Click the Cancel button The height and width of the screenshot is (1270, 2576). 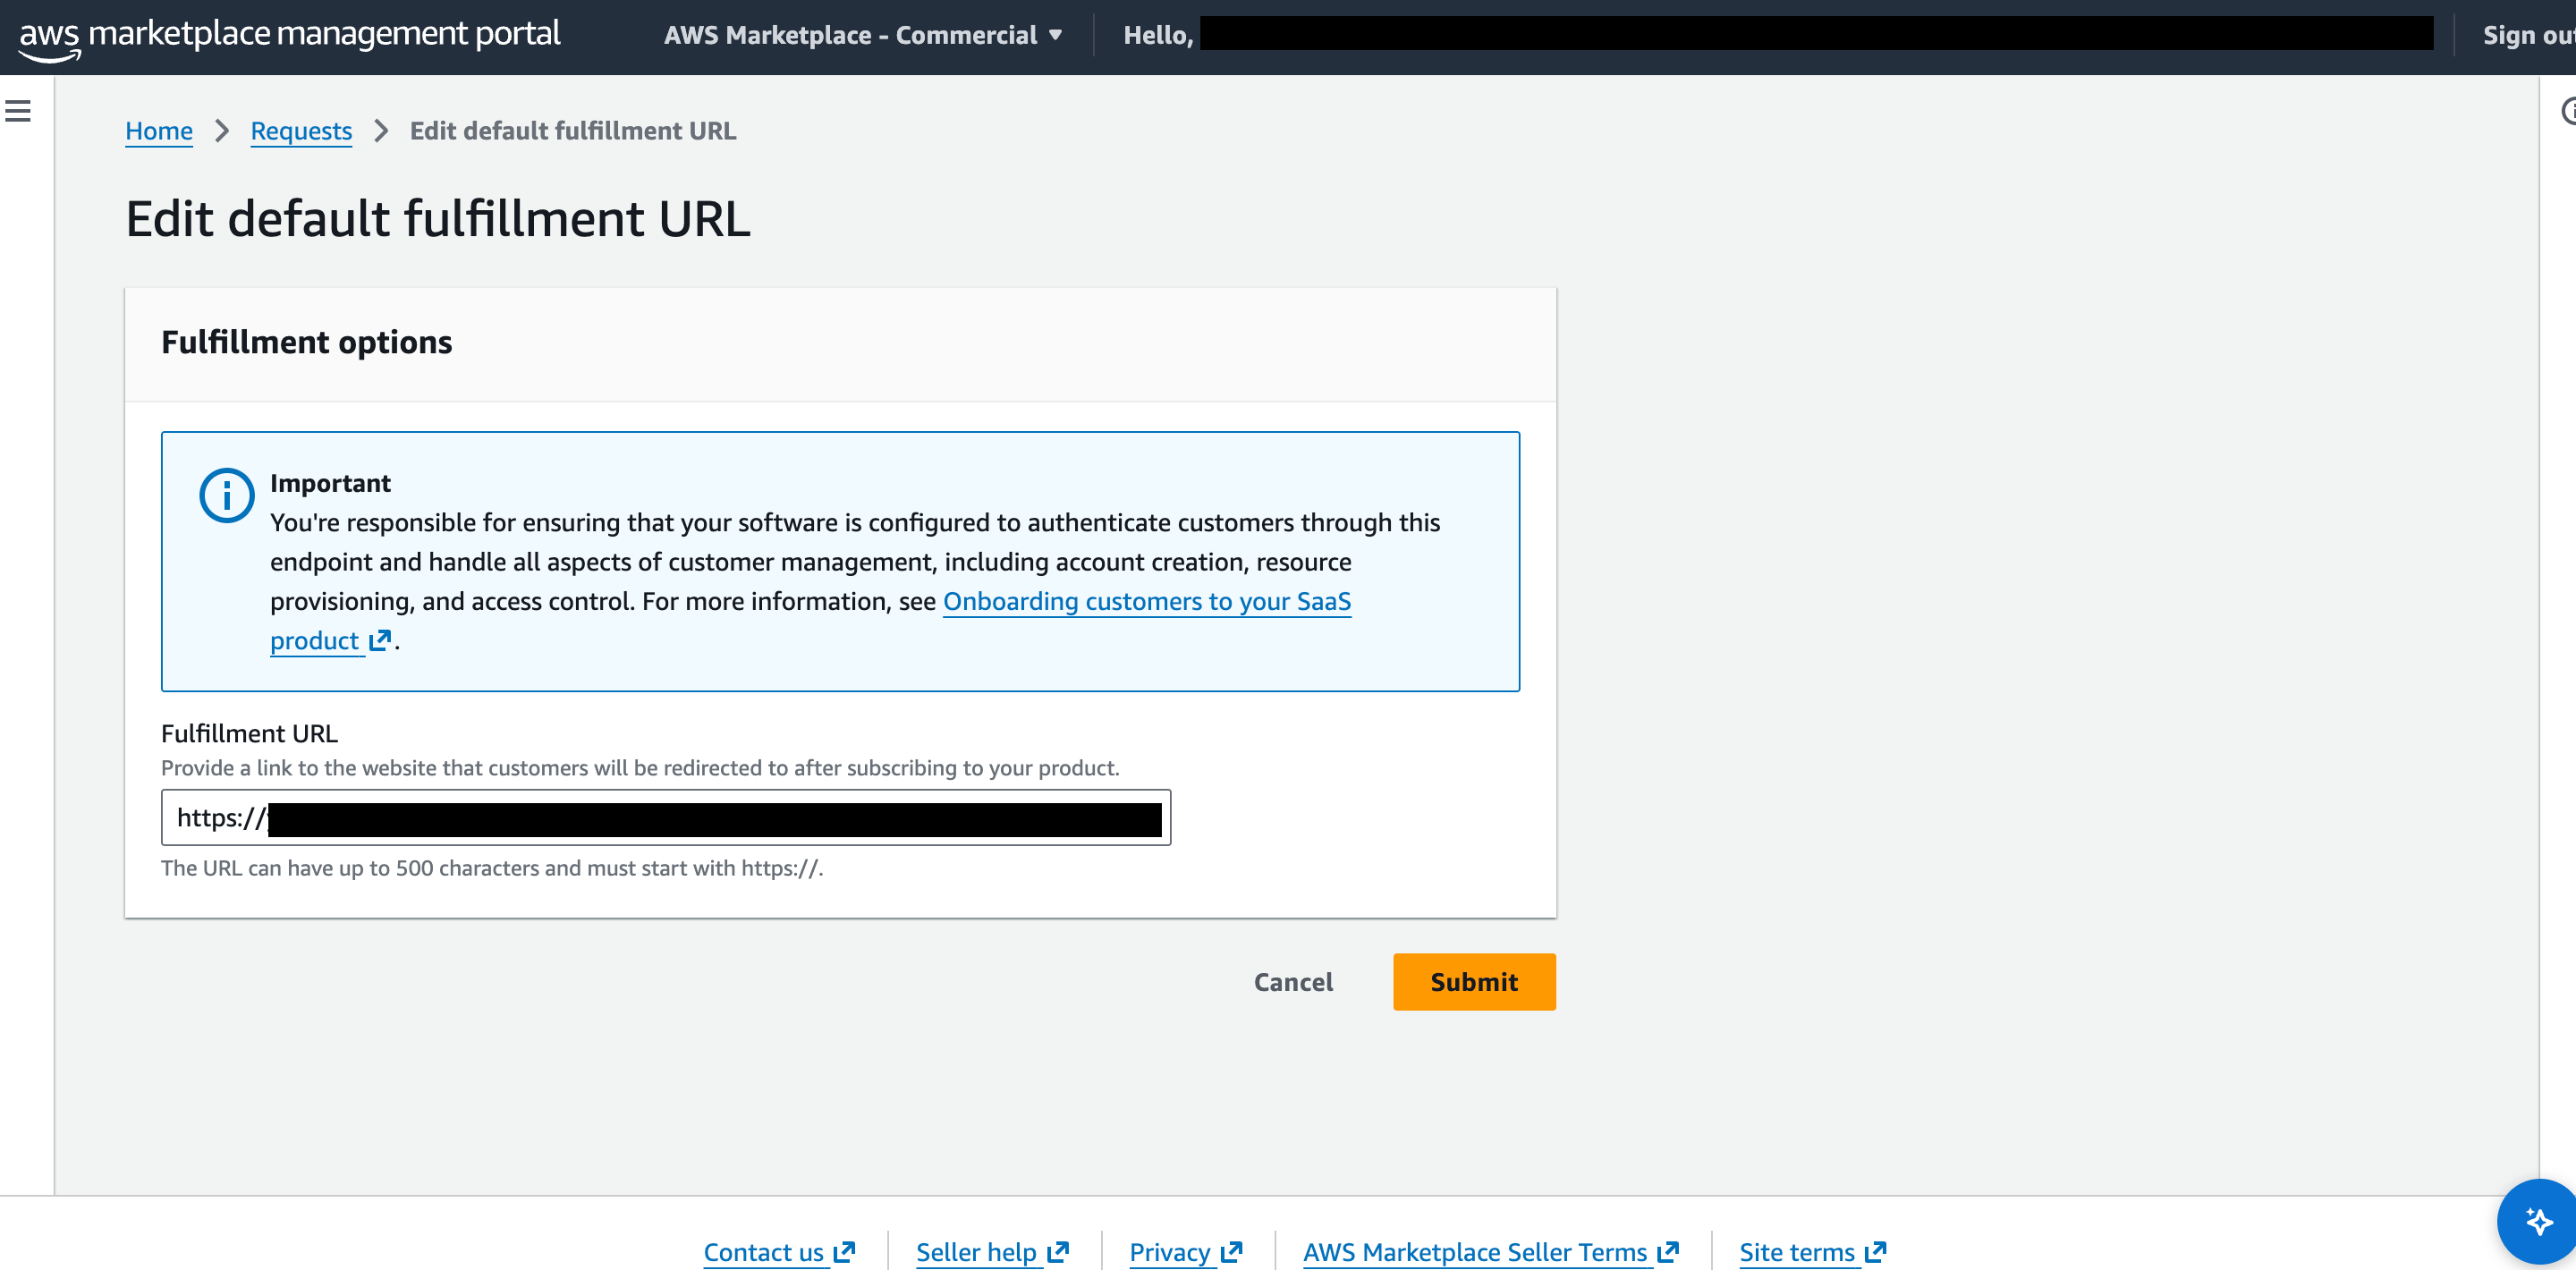[1293, 982]
